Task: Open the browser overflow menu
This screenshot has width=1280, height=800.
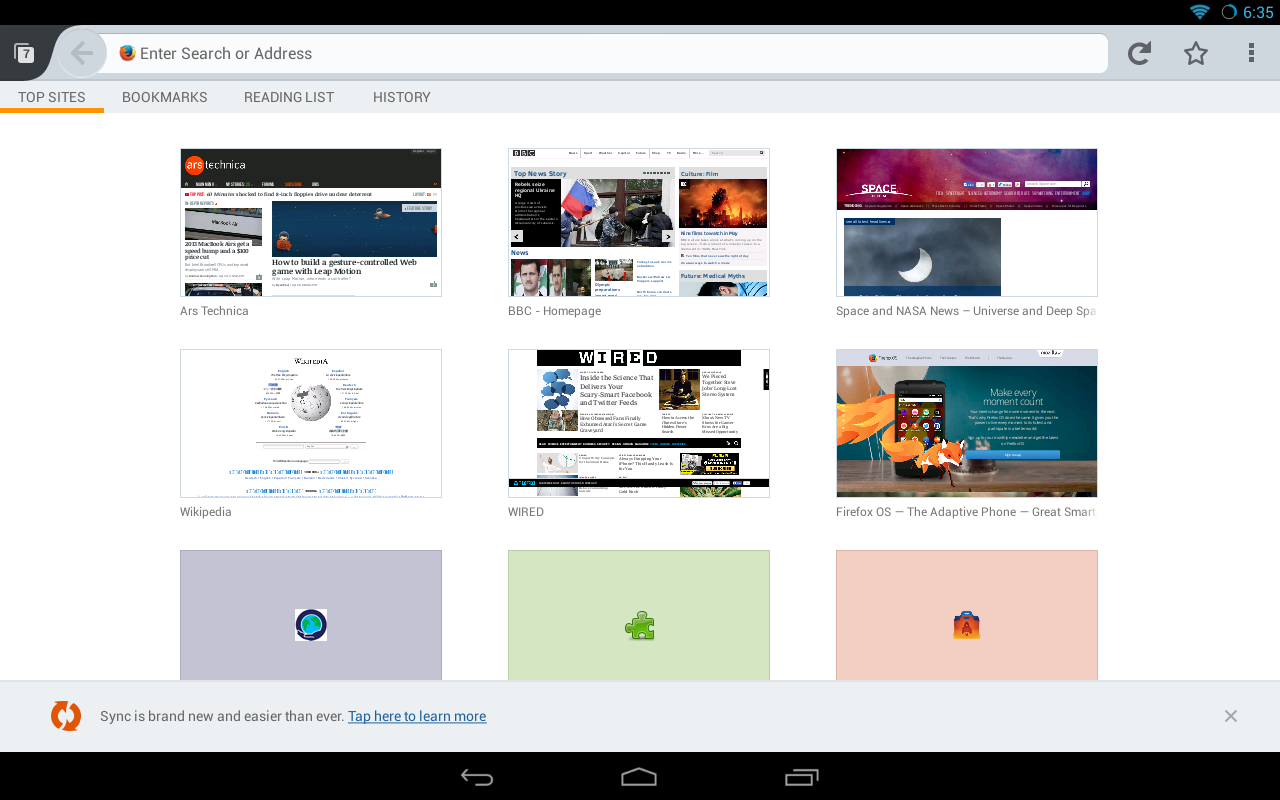Action: 1252,53
